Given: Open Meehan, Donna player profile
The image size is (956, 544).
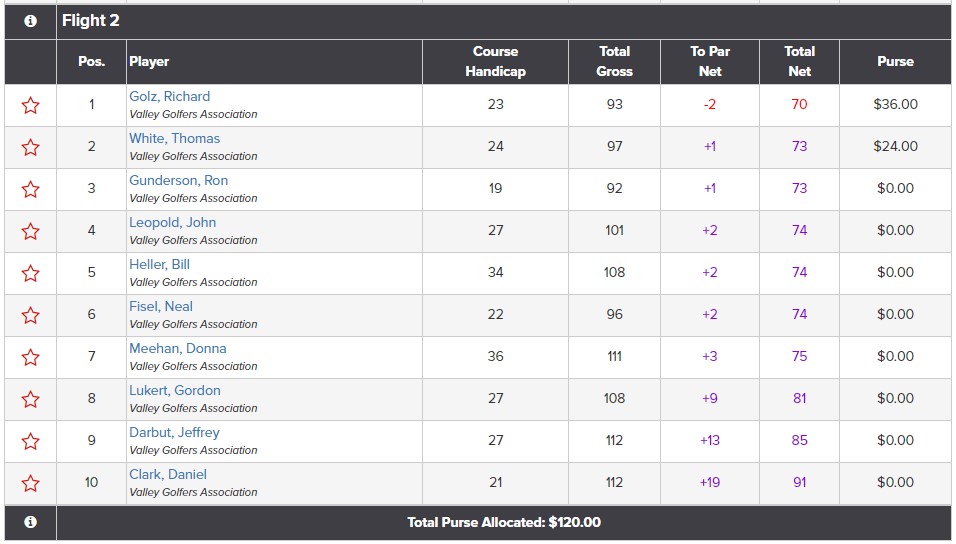Looking at the screenshot, I should [177, 348].
